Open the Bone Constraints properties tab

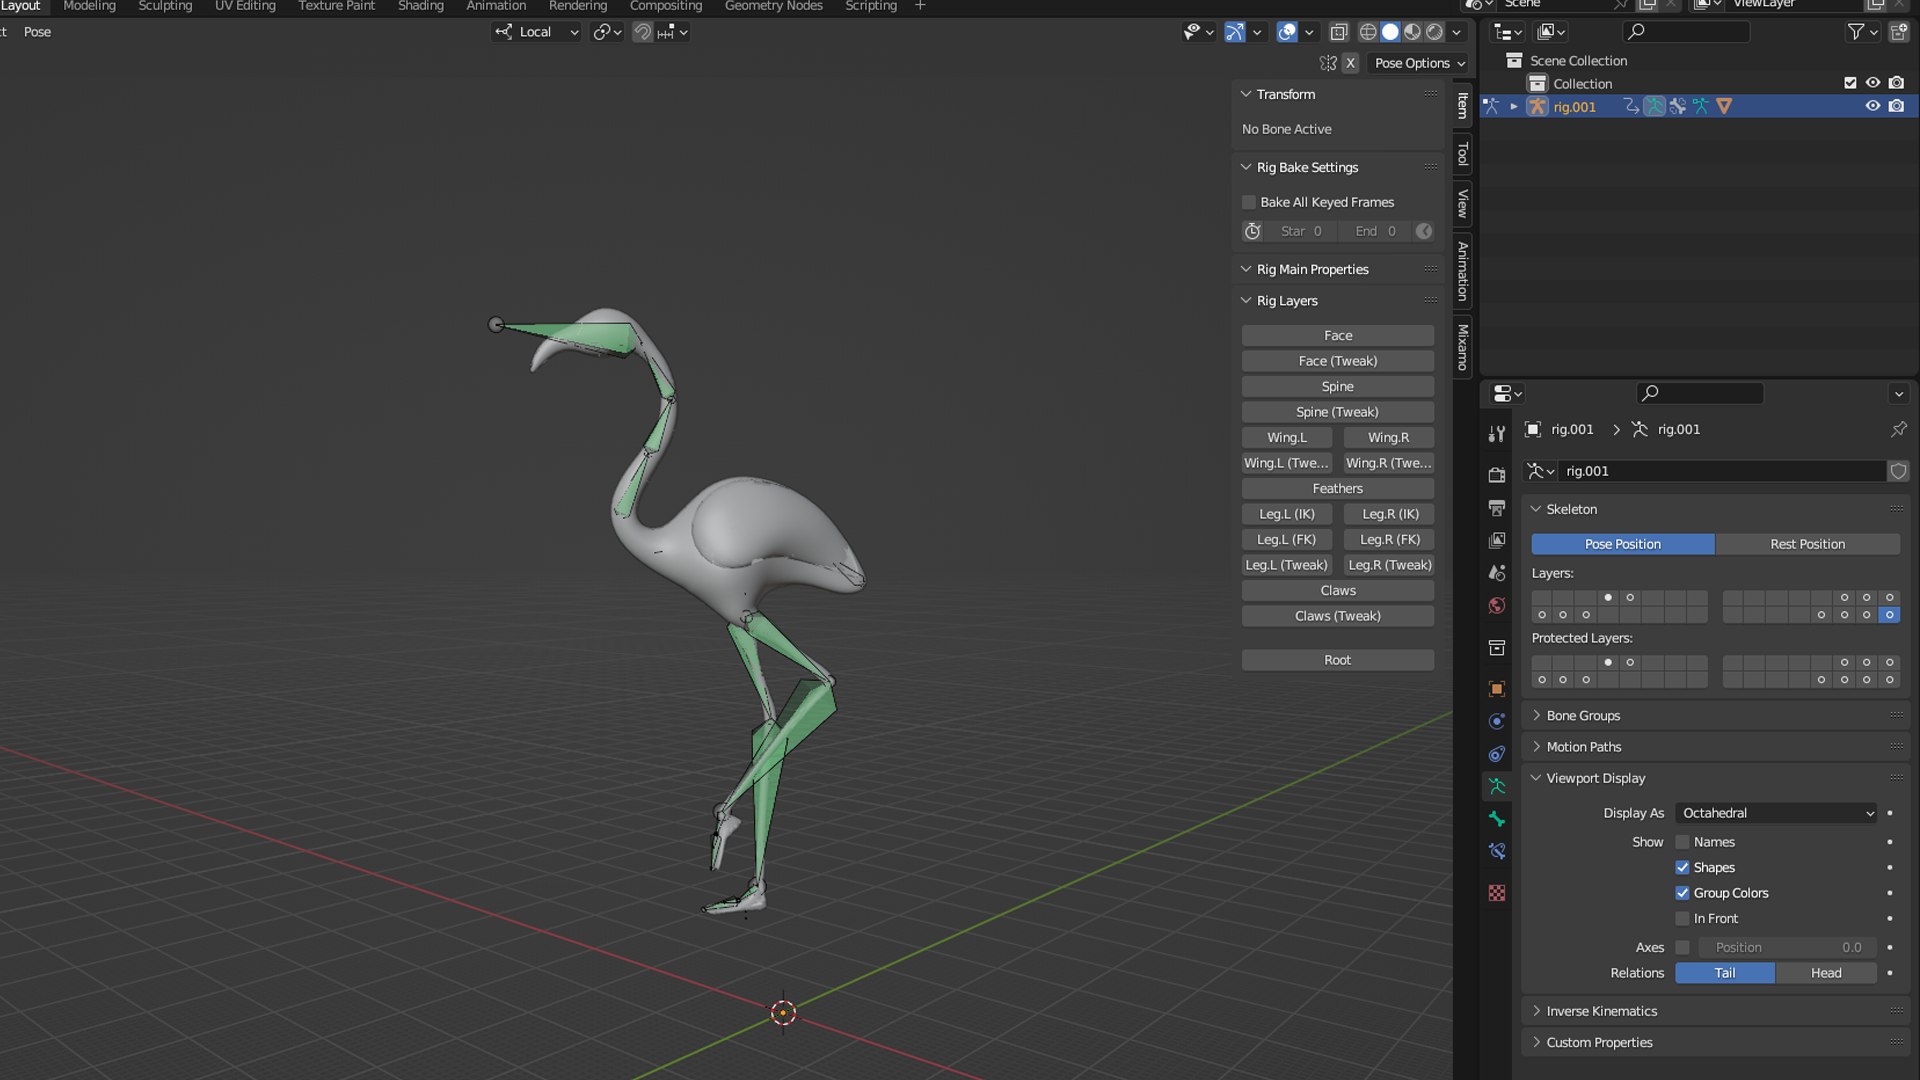1496,851
